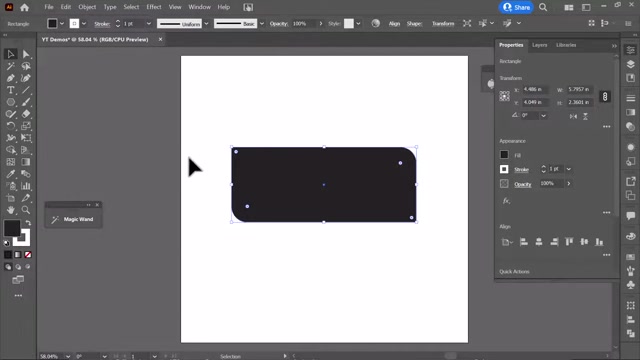Select the Ellipse shape tool
Viewport: 640px width, 360px height.
click(11, 102)
